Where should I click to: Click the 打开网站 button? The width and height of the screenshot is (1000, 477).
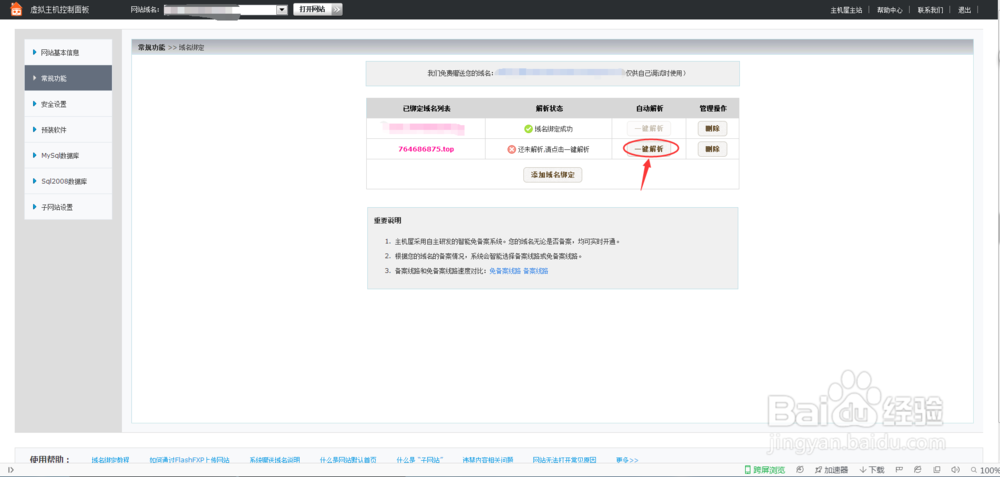318,10
